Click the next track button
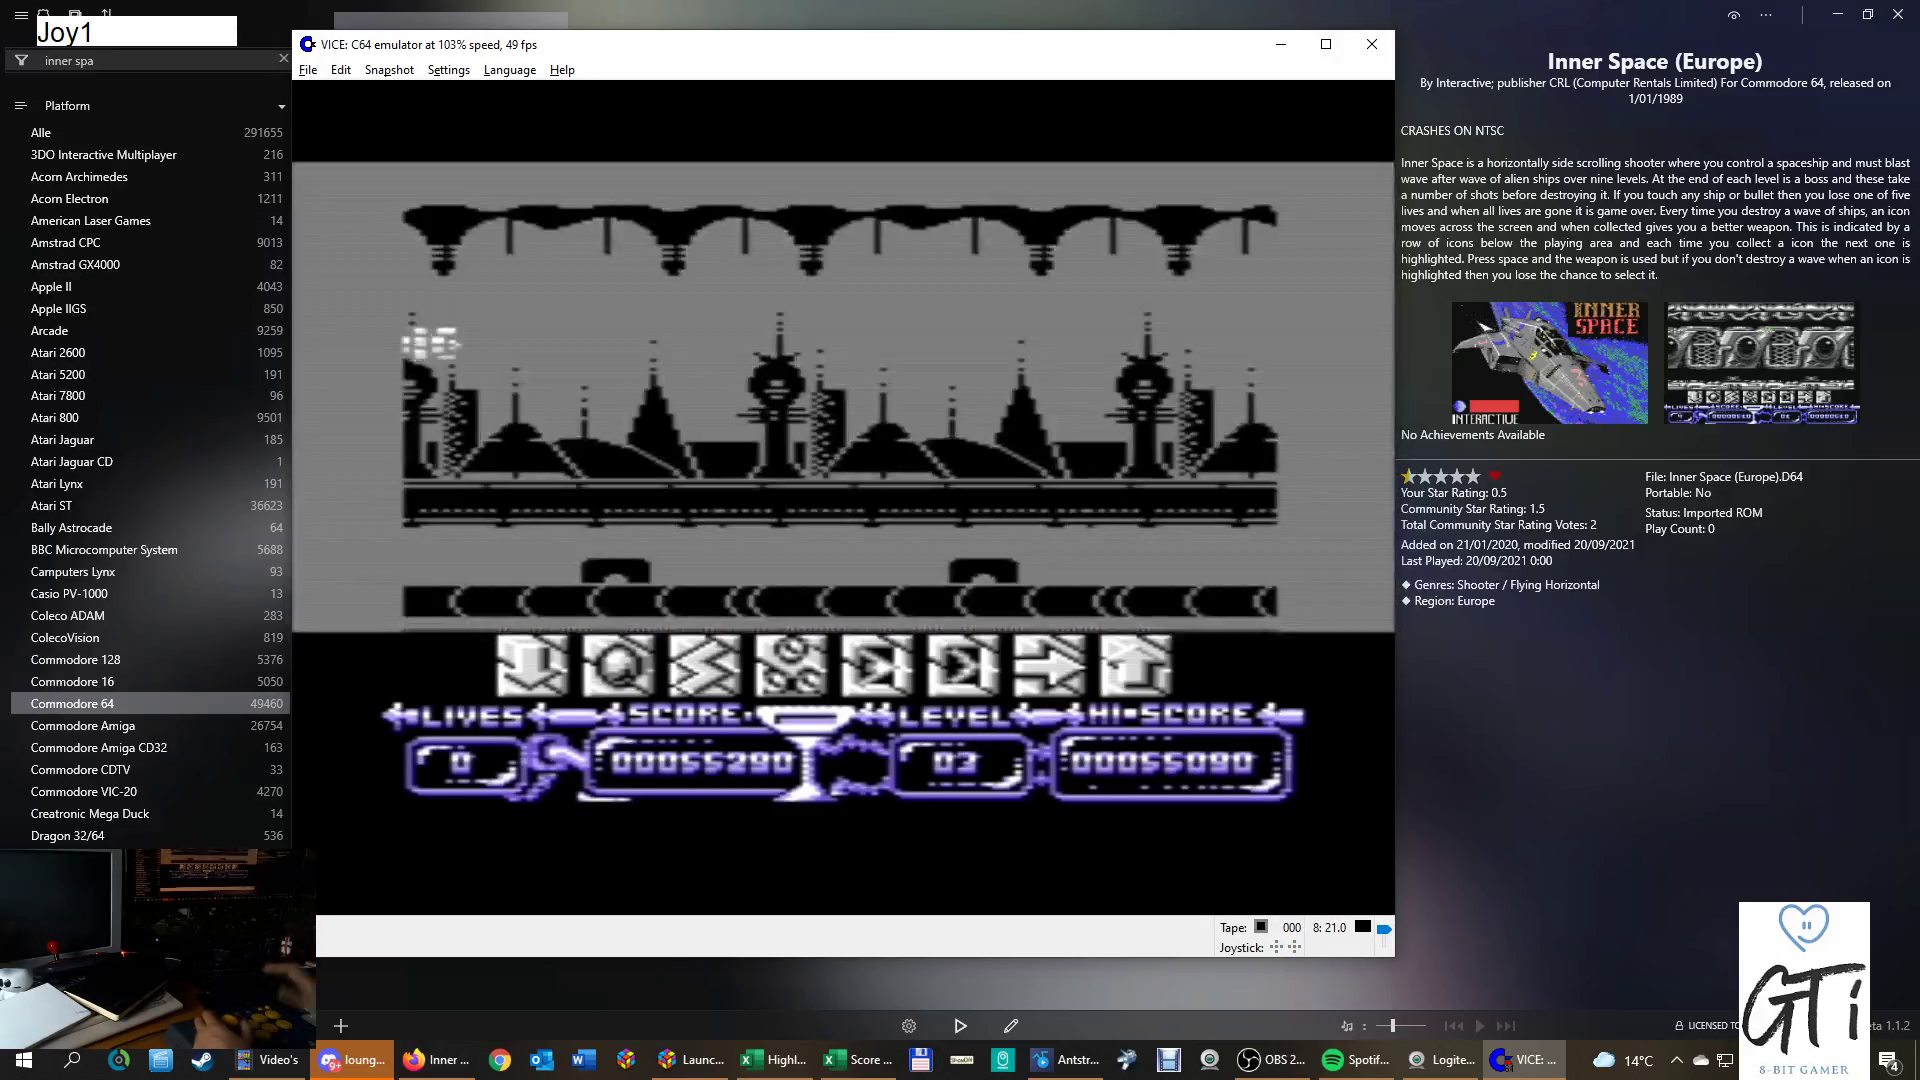1920x1080 pixels. (x=1506, y=1026)
